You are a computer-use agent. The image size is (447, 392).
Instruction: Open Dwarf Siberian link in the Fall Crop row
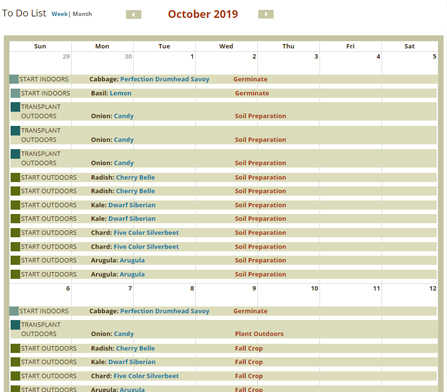[x=132, y=362]
